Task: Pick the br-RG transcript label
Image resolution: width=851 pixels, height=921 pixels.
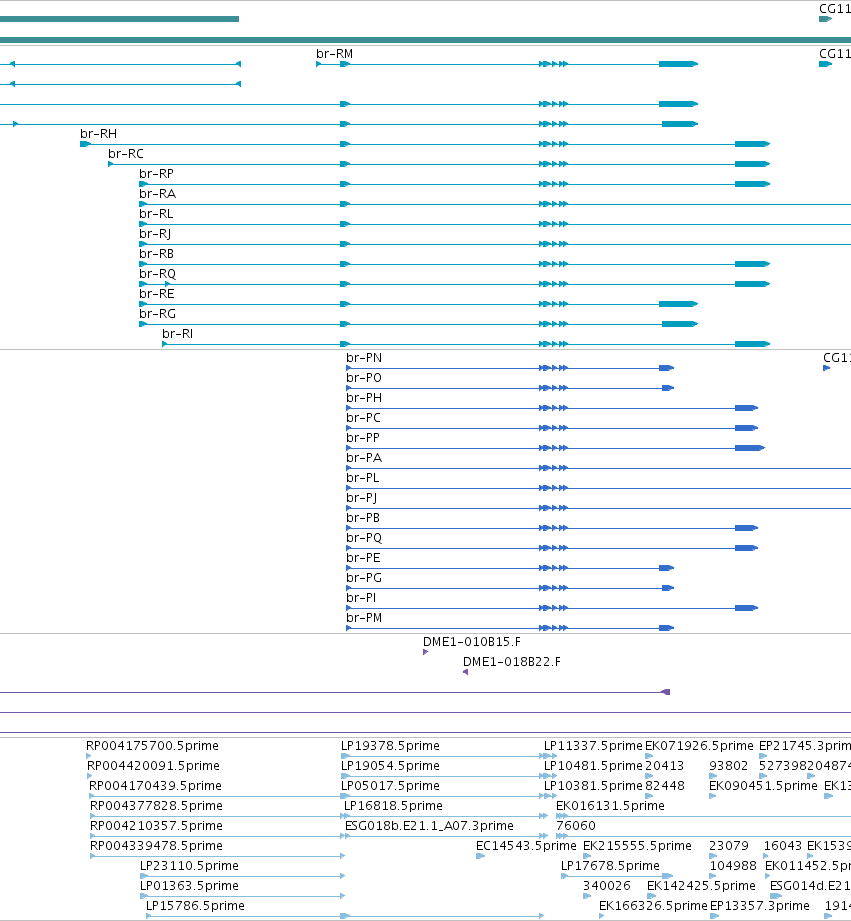Action: (157, 314)
